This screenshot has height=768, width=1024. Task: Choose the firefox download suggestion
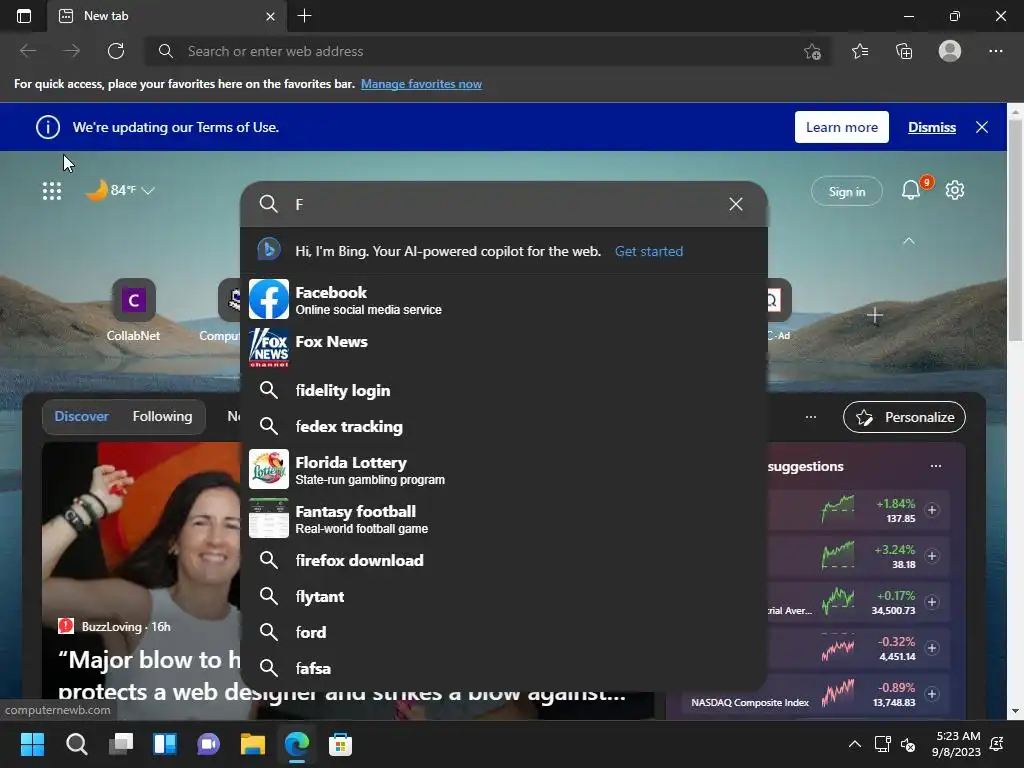pyautogui.click(x=504, y=560)
